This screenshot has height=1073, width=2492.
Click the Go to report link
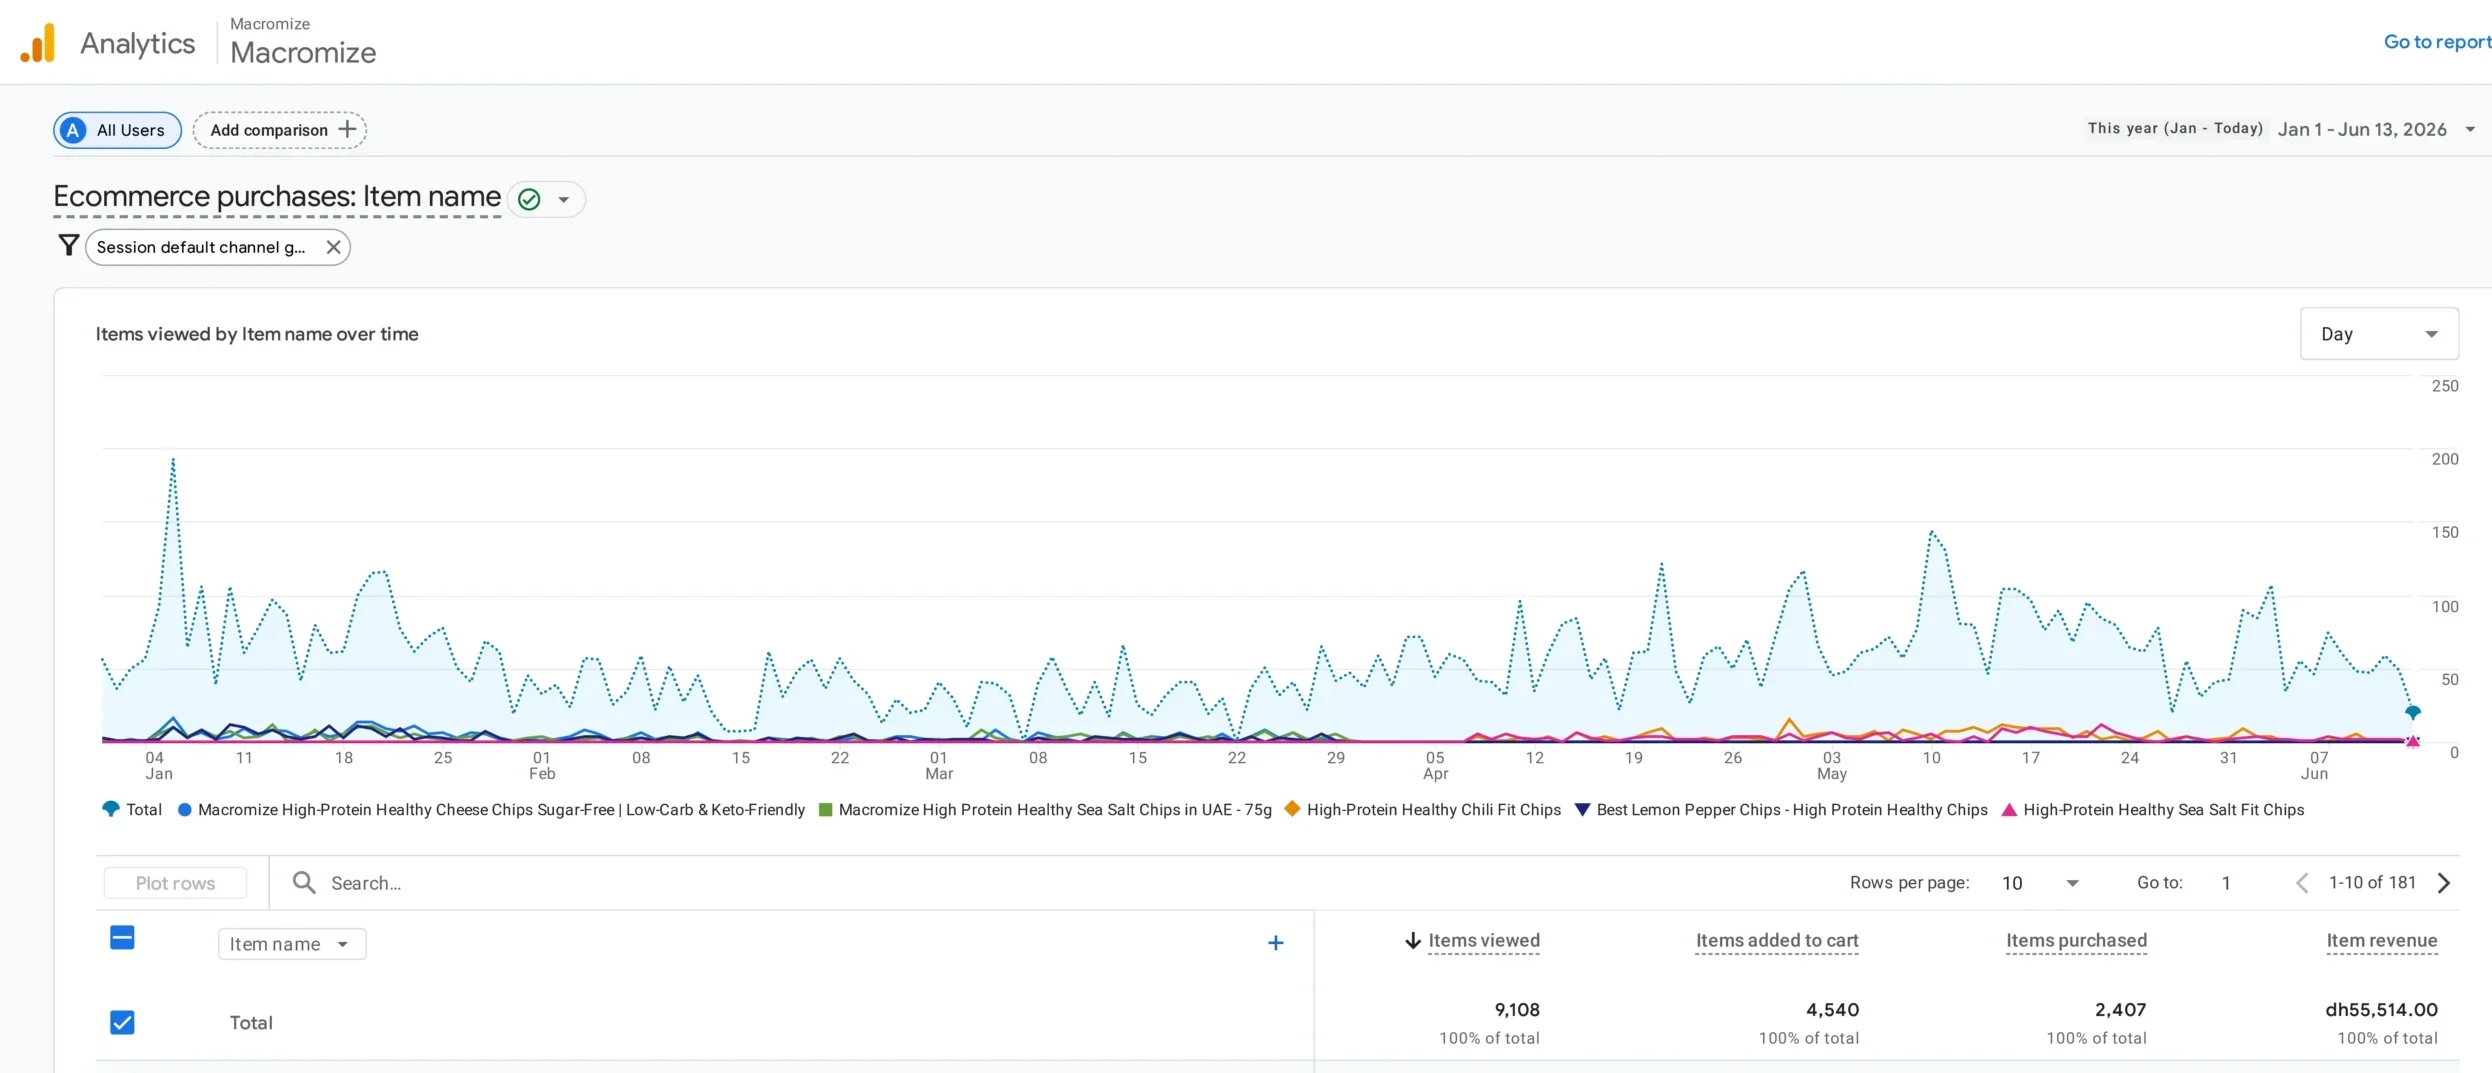2436,42
